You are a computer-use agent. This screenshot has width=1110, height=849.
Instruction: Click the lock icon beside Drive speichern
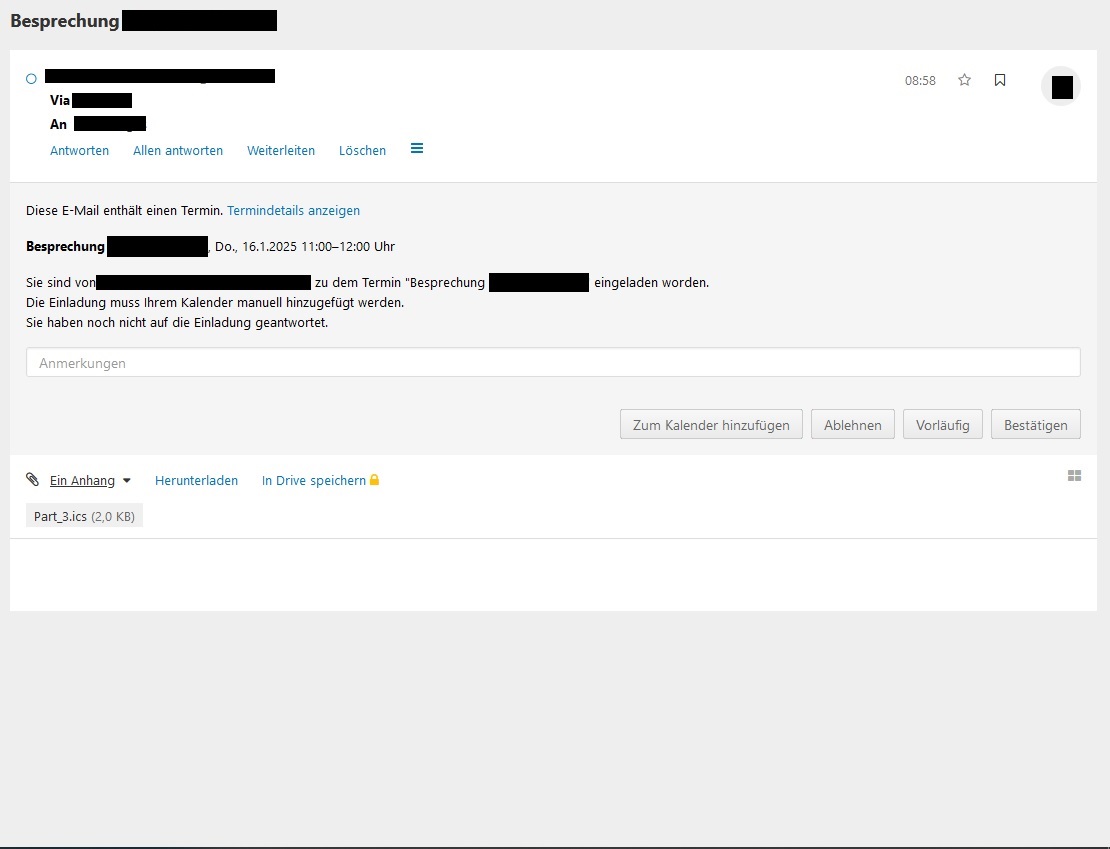[374, 479]
